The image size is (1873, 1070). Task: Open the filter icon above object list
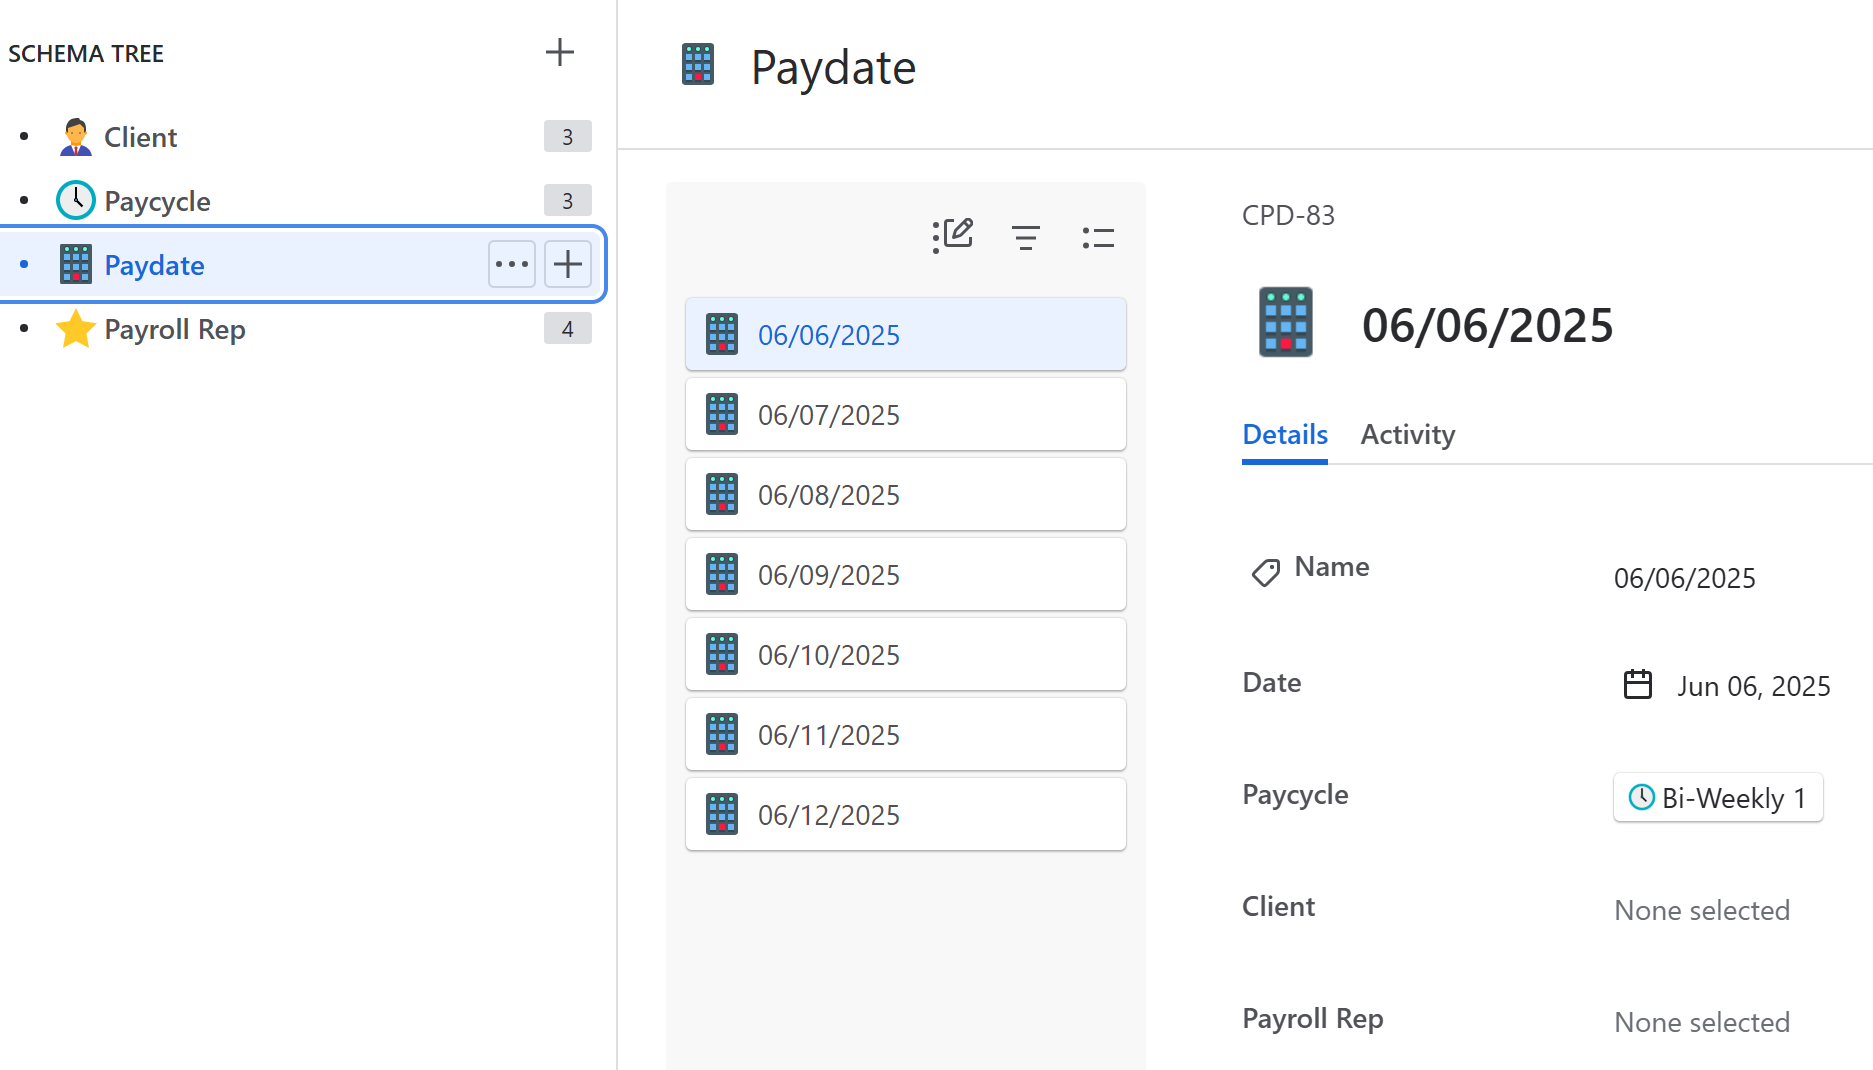click(x=1026, y=237)
